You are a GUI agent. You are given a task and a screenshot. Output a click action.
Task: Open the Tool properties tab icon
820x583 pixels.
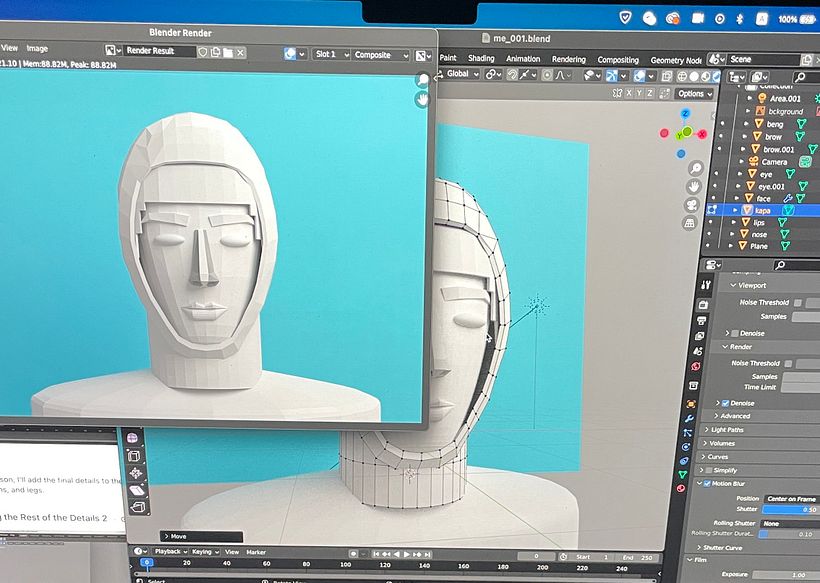(x=706, y=284)
